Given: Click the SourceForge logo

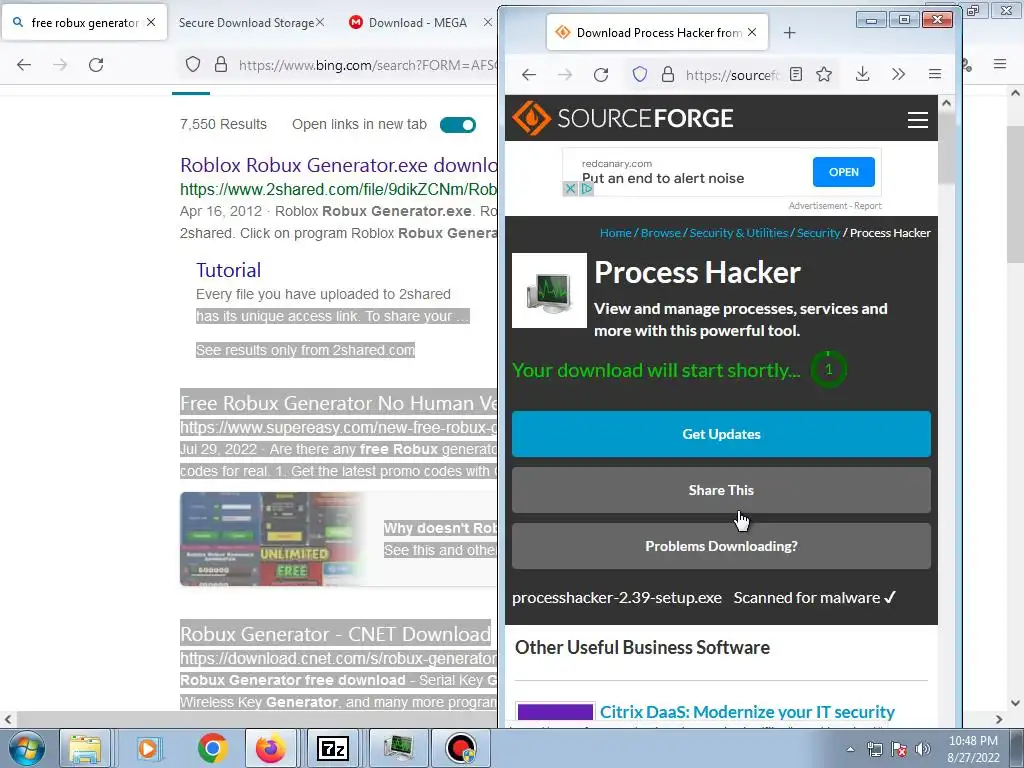Looking at the screenshot, I should 622,118.
